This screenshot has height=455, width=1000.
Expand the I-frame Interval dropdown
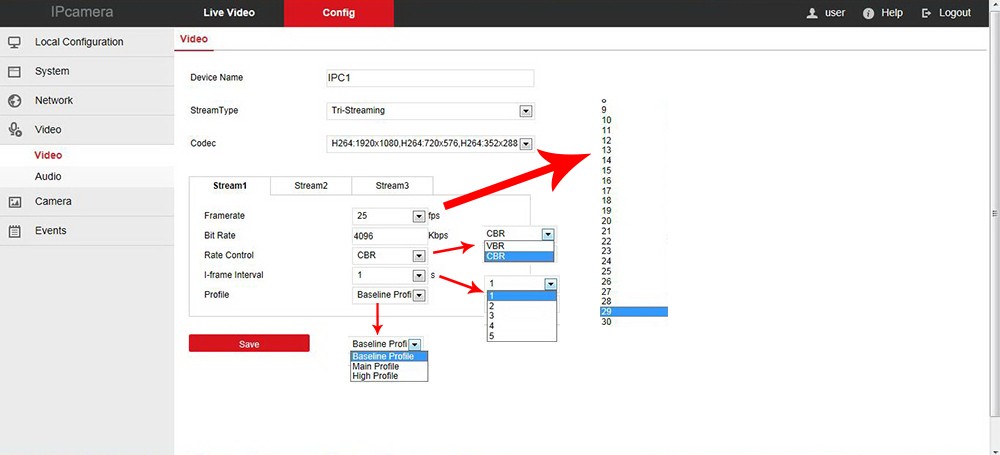click(x=419, y=275)
